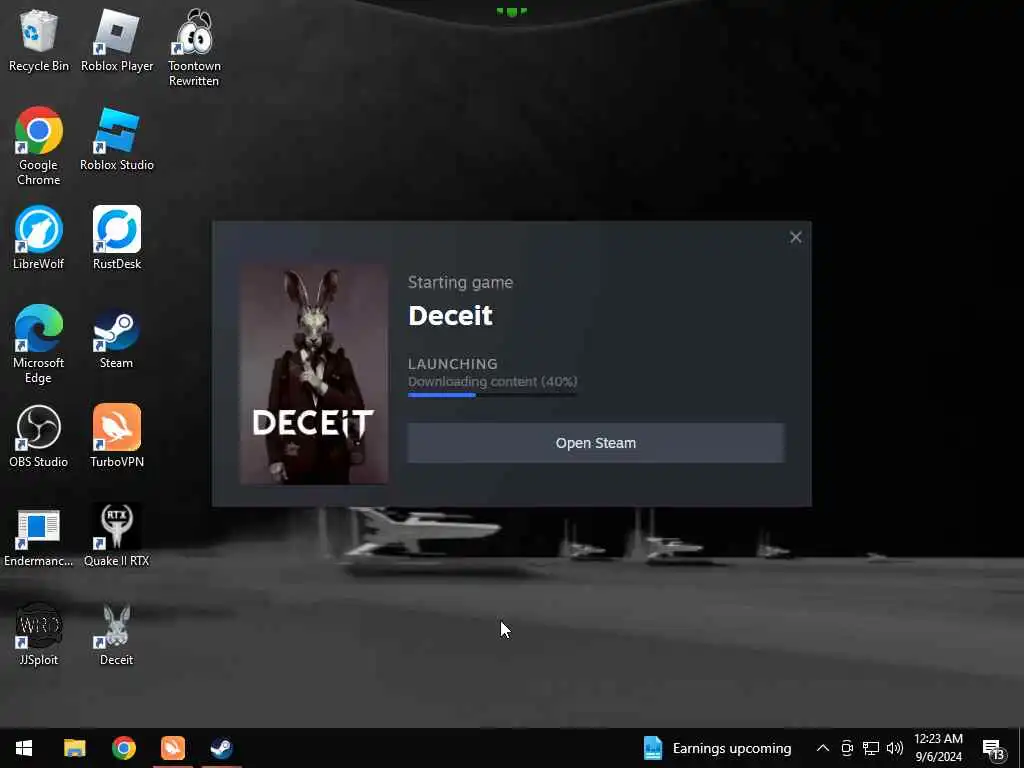Open the Recycle Bin desktop icon
The image size is (1024, 768).
click(x=39, y=40)
